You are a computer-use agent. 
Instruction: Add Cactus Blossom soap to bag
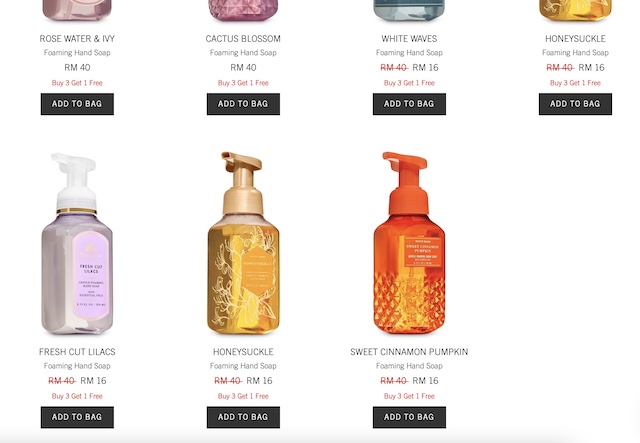(243, 104)
